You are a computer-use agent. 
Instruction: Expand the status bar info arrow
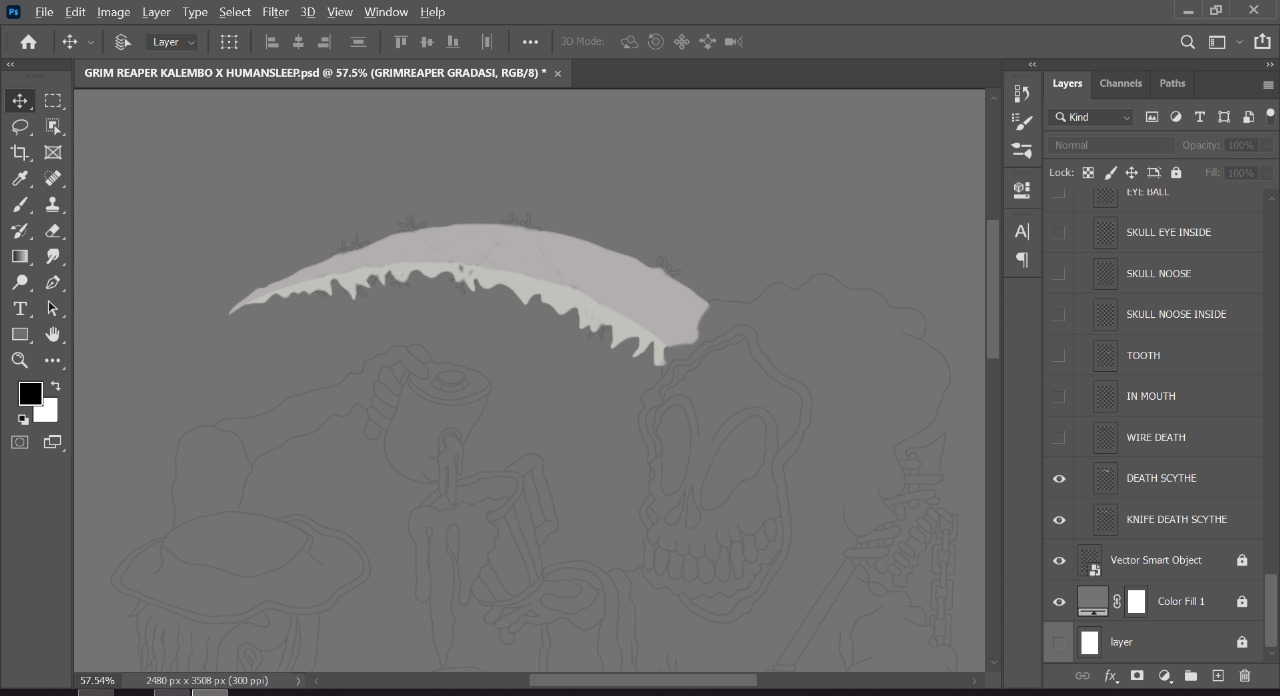click(298, 681)
